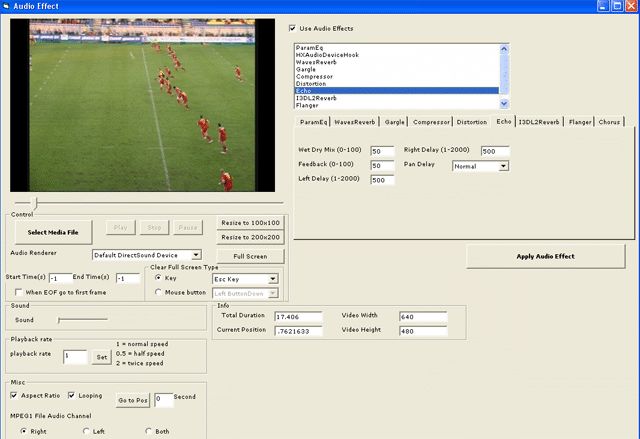Click the video seek slider thumb
The image size is (640, 439).
(x=36, y=203)
